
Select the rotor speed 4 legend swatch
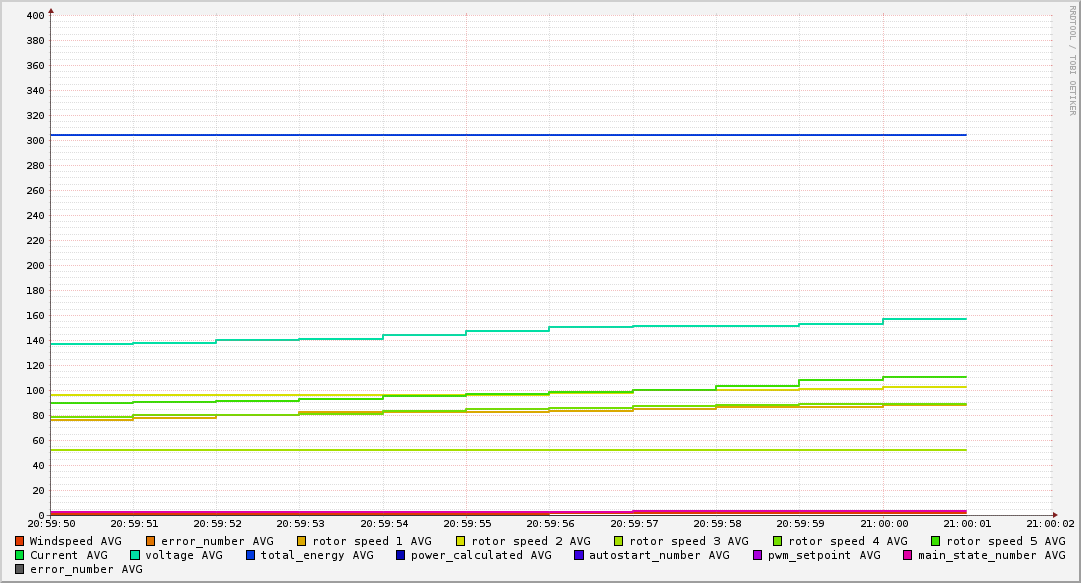click(778, 541)
